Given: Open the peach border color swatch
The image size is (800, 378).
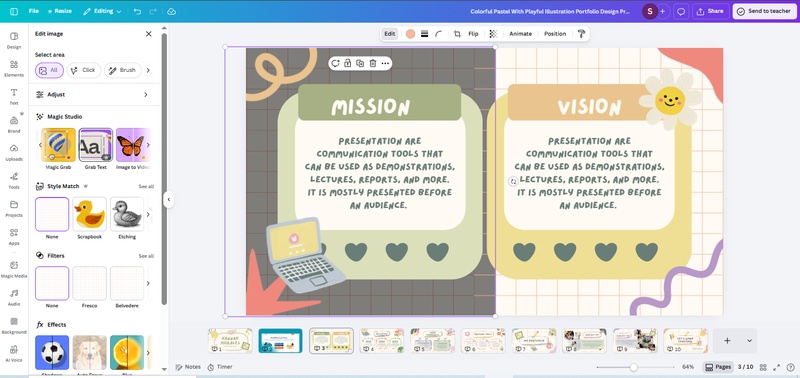Looking at the screenshot, I should [x=411, y=34].
